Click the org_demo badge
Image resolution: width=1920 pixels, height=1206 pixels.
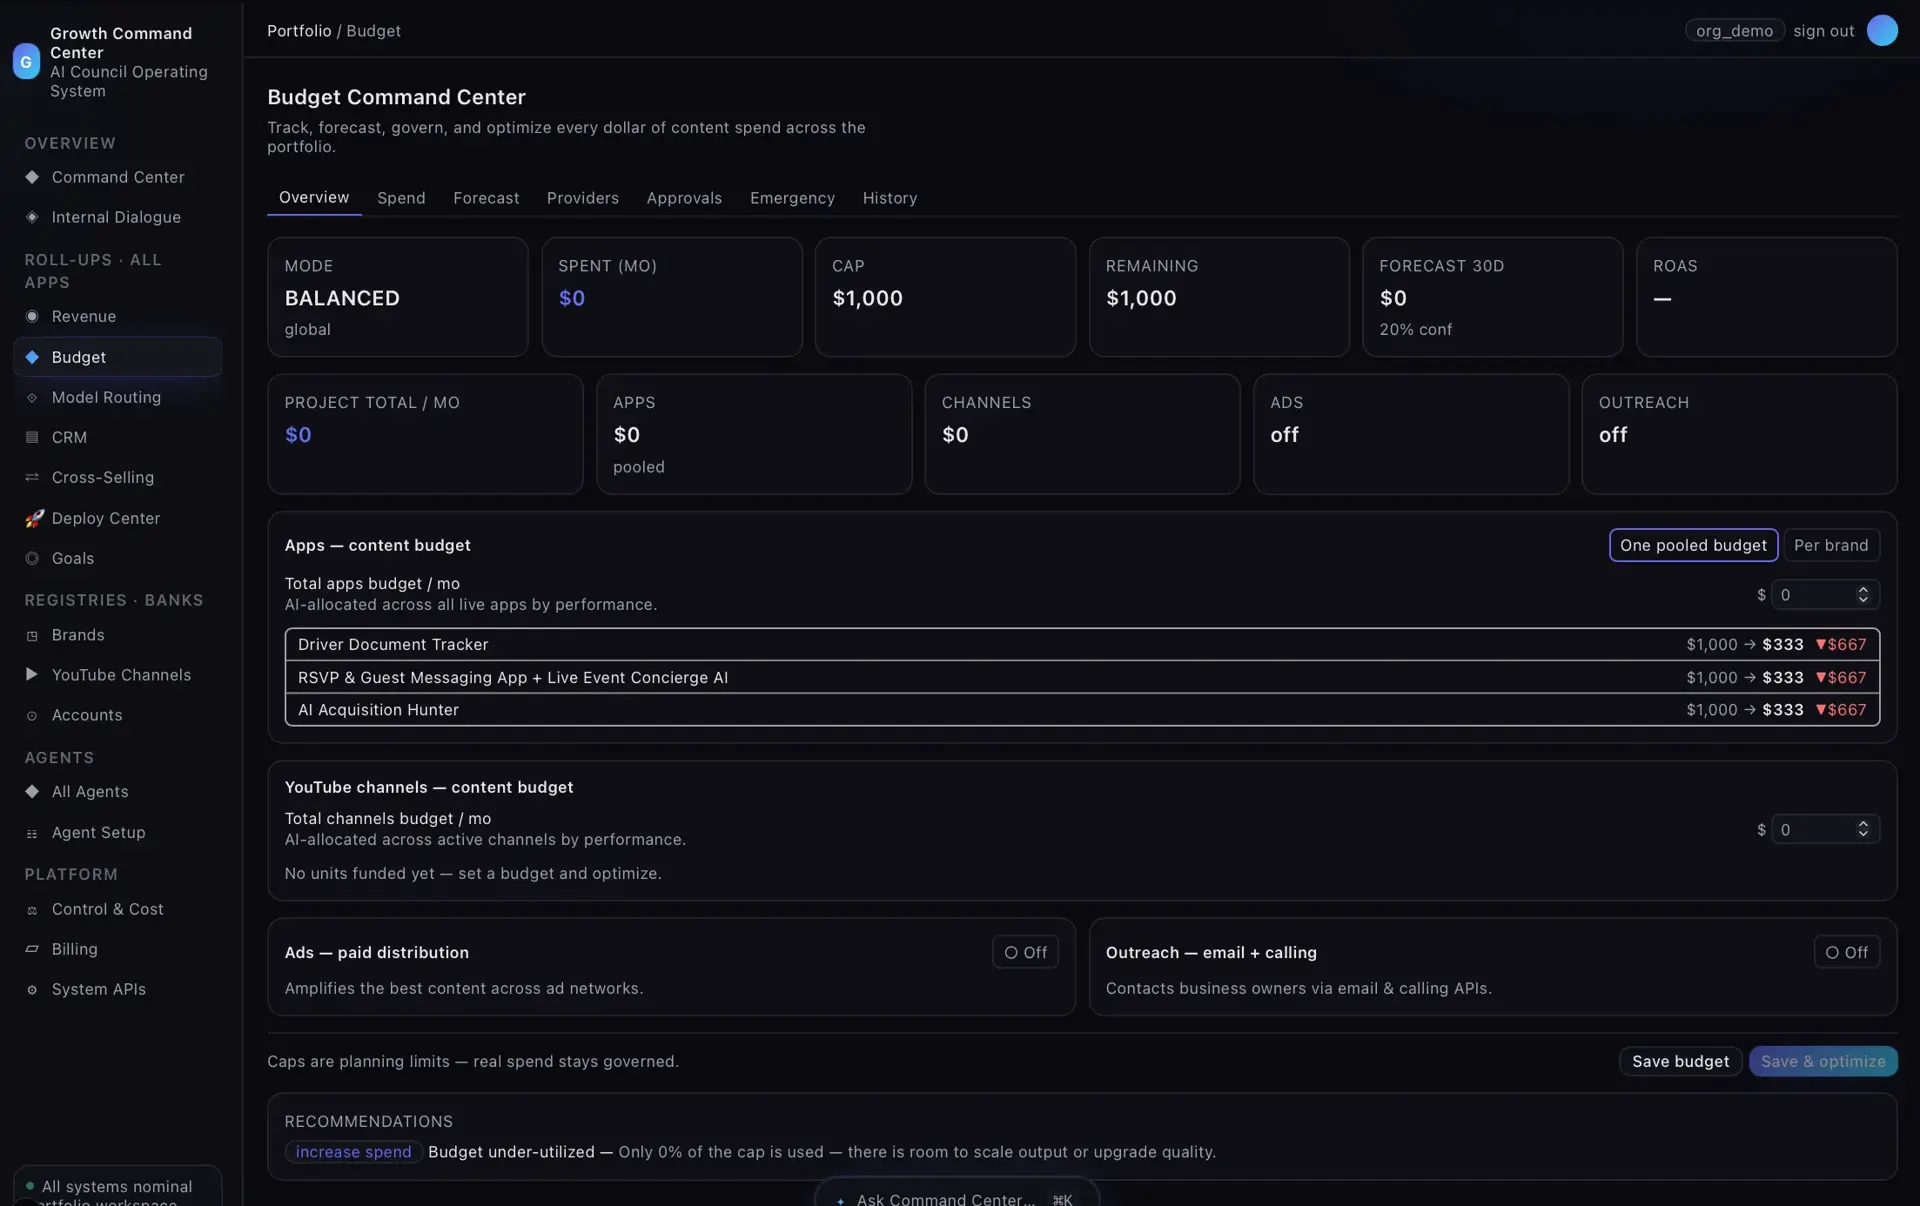(1734, 31)
